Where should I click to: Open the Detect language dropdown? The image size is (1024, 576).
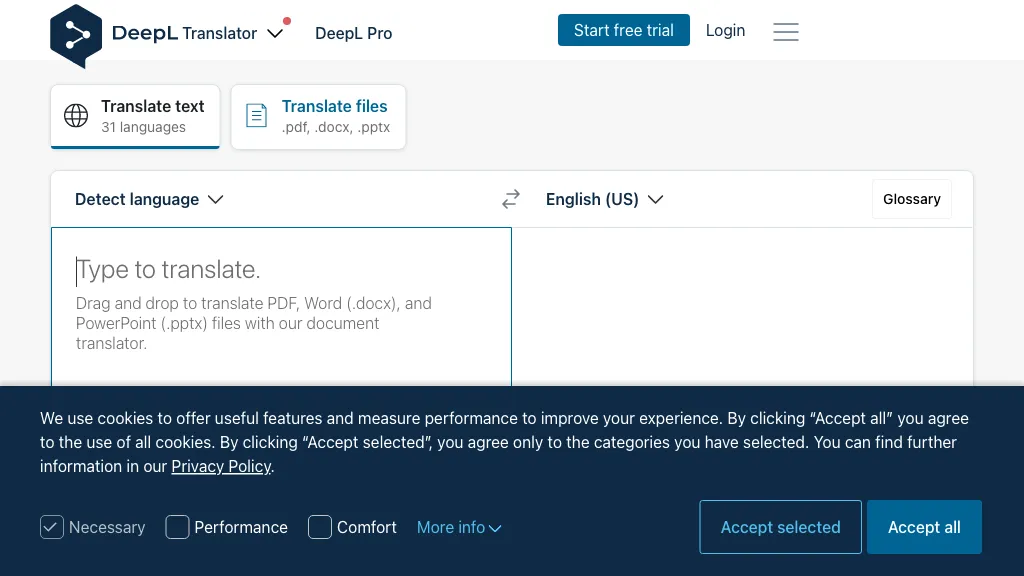click(149, 199)
